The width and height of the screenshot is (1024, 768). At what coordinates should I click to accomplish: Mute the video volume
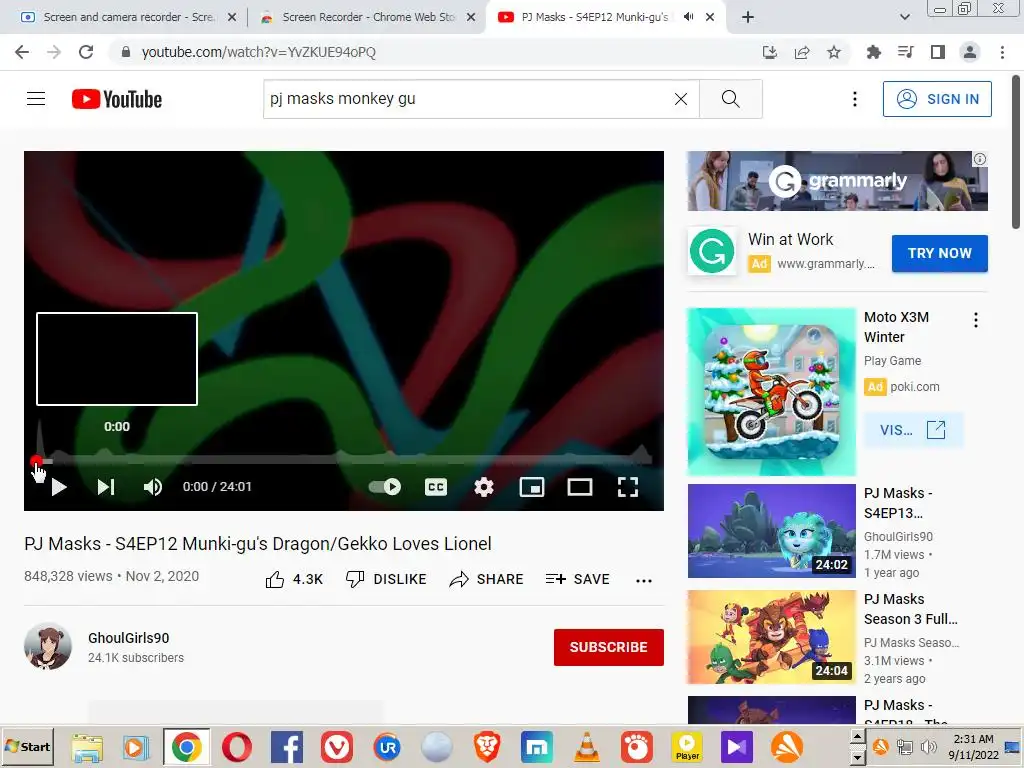pos(153,487)
